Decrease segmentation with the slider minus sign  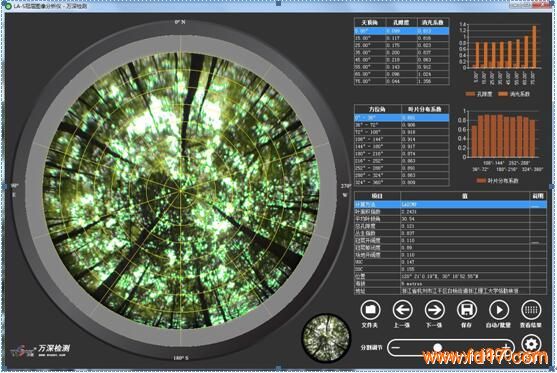point(396,347)
